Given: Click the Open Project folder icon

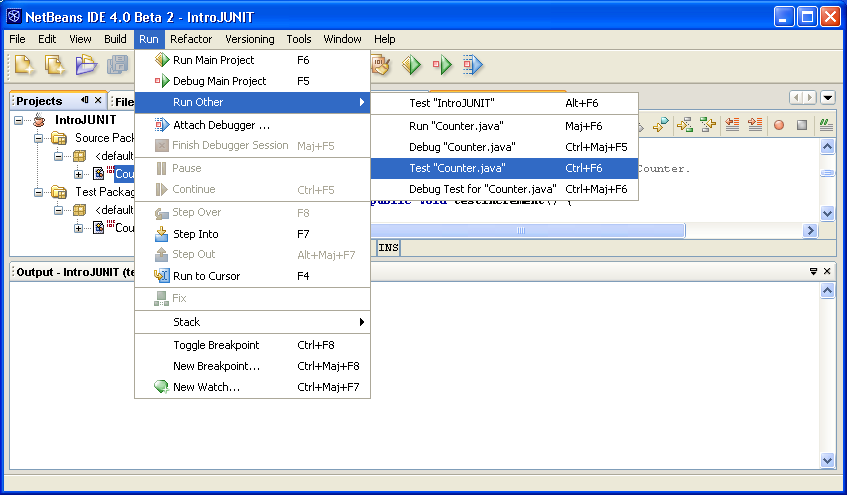Looking at the screenshot, I should click(86, 65).
